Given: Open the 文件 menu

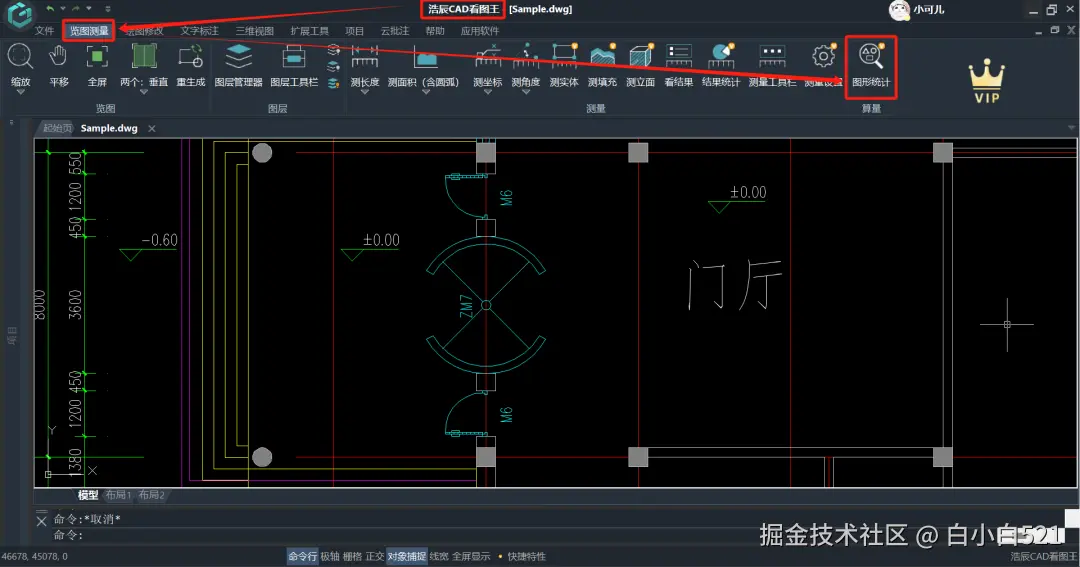Looking at the screenshot, I should pyautogui.click(x=44, y=31).
